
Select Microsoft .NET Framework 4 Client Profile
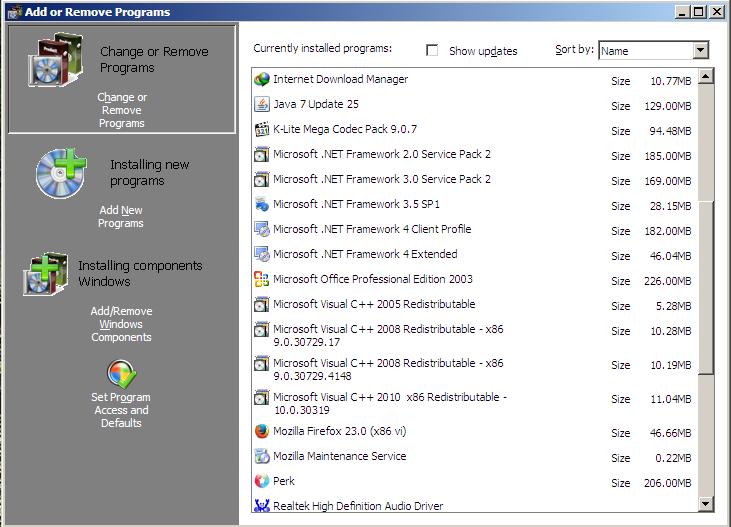tap(475, 229)
